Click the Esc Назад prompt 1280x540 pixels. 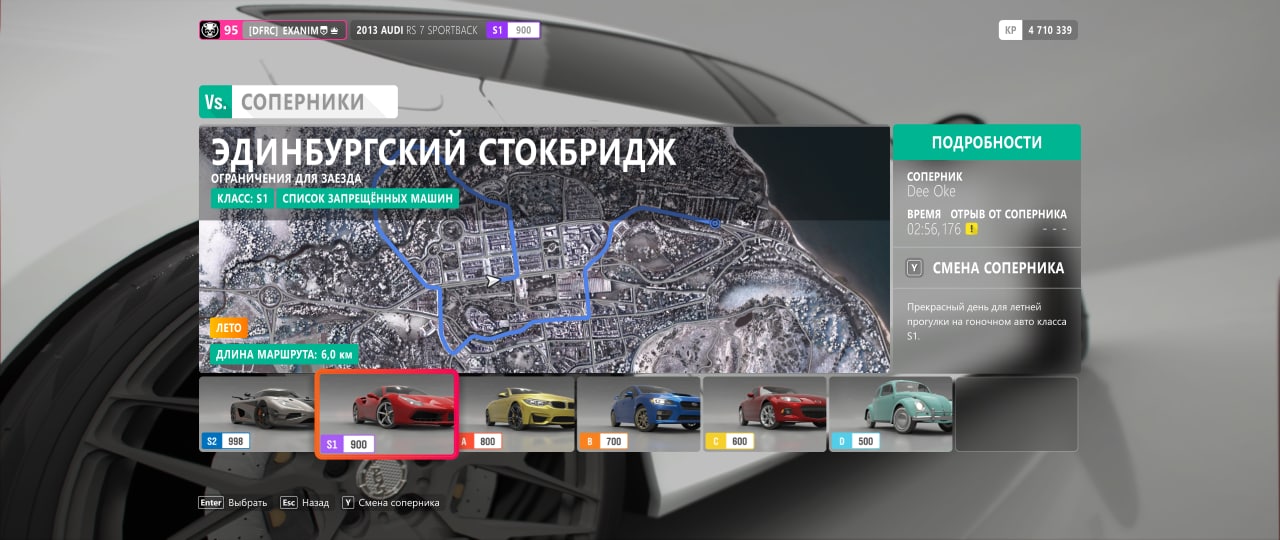pos(304,503)
